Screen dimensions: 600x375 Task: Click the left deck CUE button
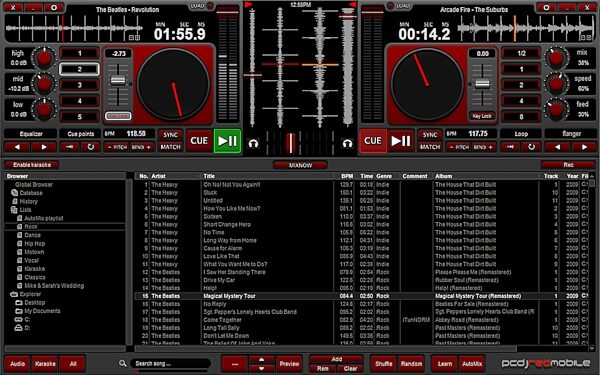[199, 141]
